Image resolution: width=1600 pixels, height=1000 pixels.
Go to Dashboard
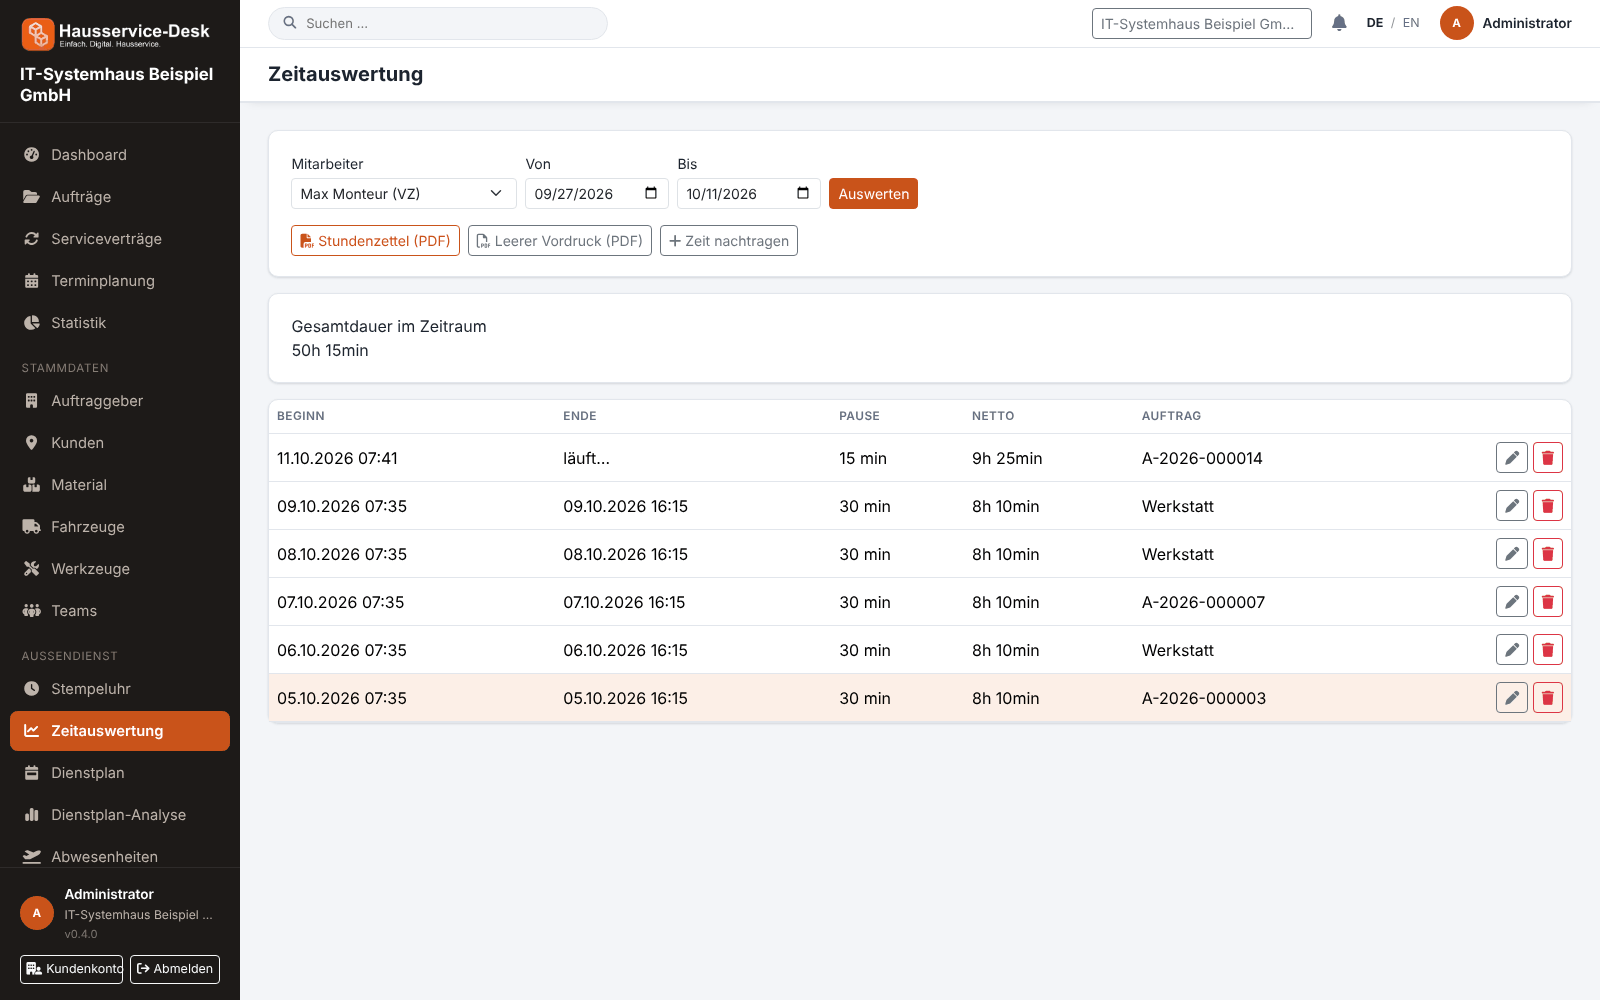(120, 155)
